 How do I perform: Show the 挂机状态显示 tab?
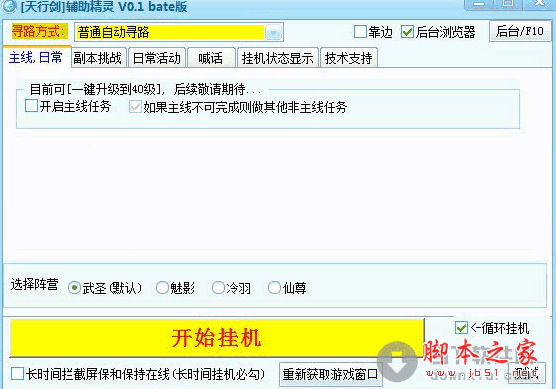(278, 58)
